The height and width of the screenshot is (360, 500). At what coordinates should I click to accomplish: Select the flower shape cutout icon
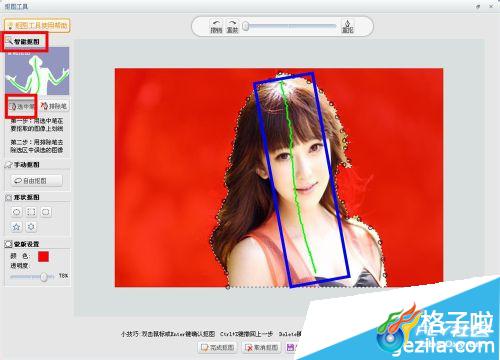click(x=31, y=227)
